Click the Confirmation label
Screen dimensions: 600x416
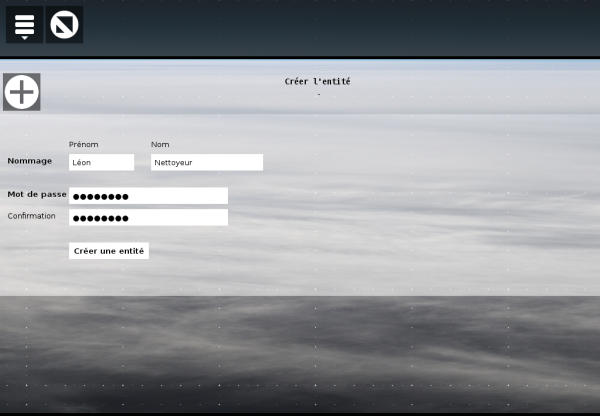(x=32, y=216)
